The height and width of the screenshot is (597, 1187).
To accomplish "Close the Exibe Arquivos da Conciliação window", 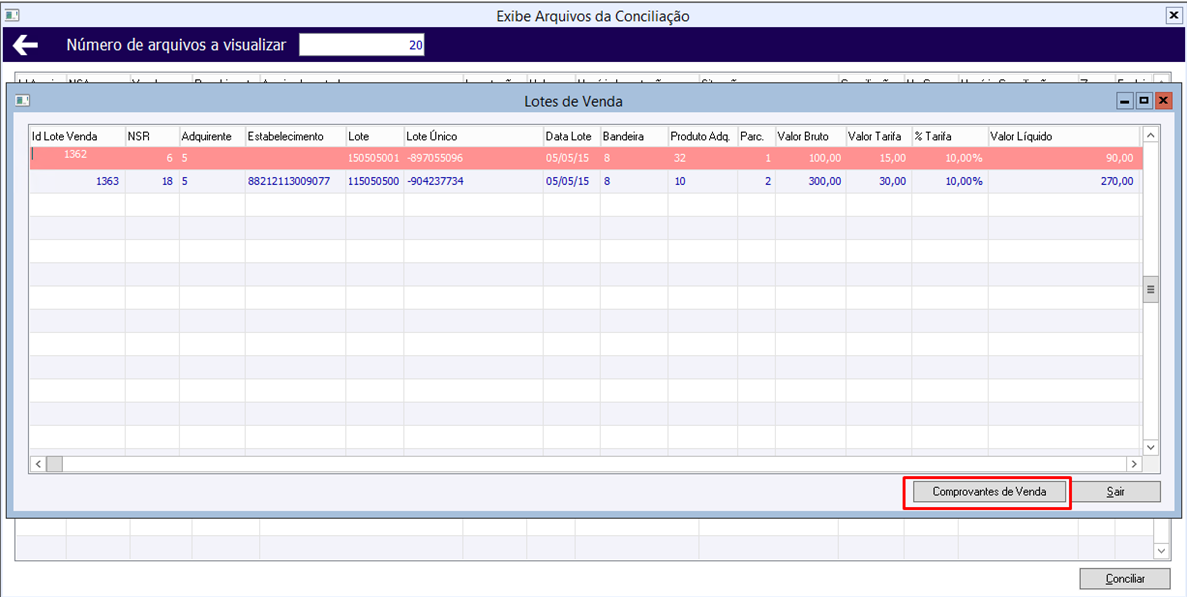I will pyautogui.click(x=1175, y=14).
